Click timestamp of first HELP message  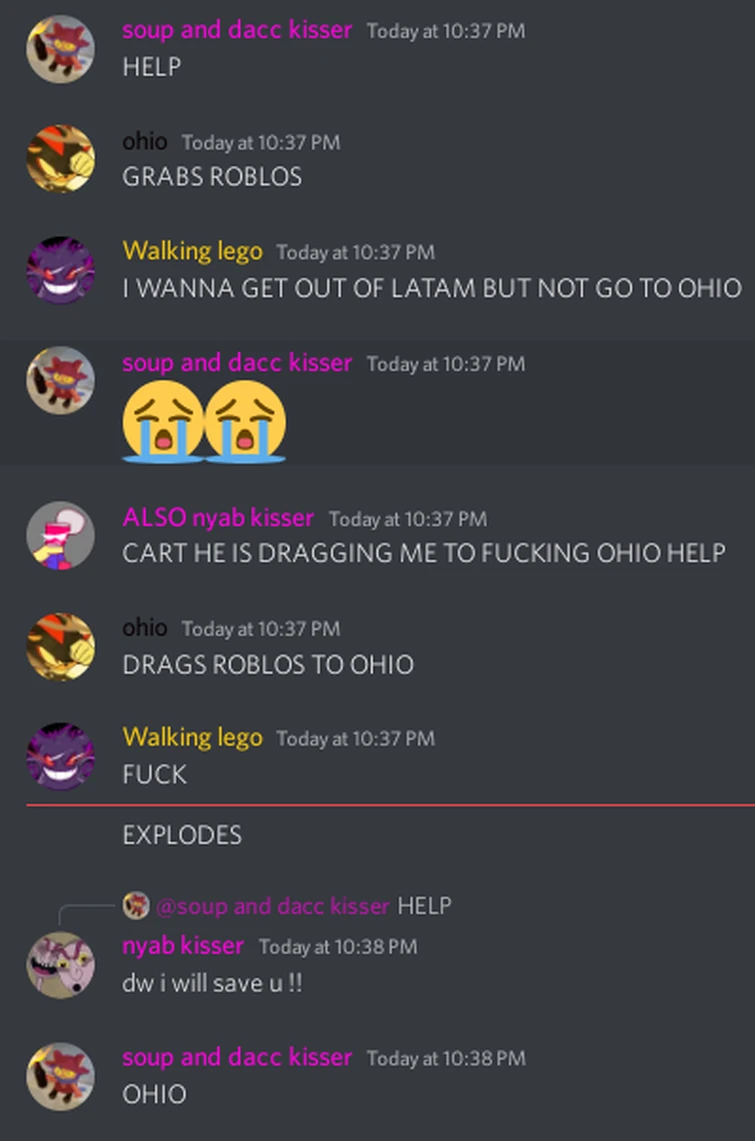click(x=446, y=31)
